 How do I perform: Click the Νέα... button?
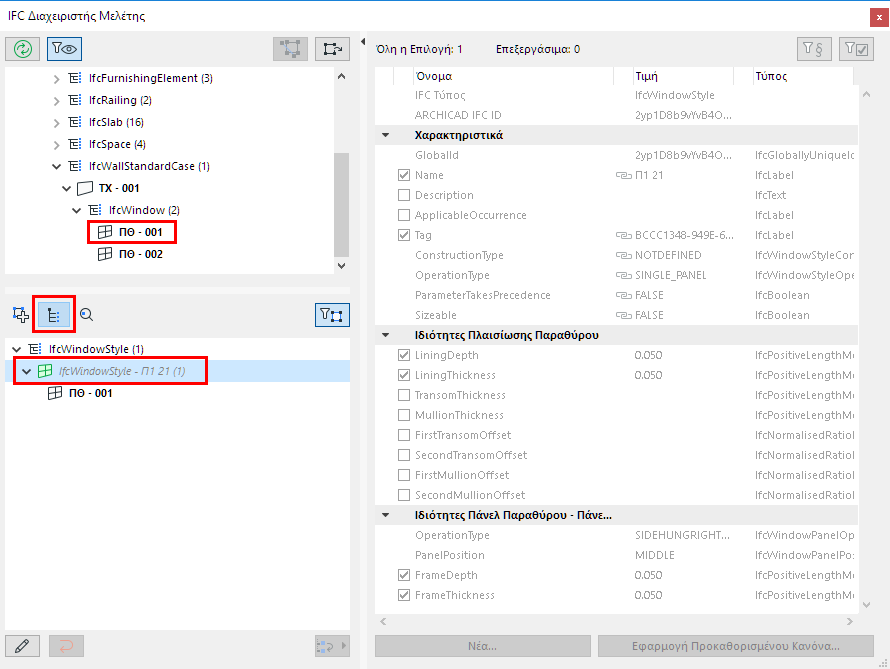click(482, 646)
